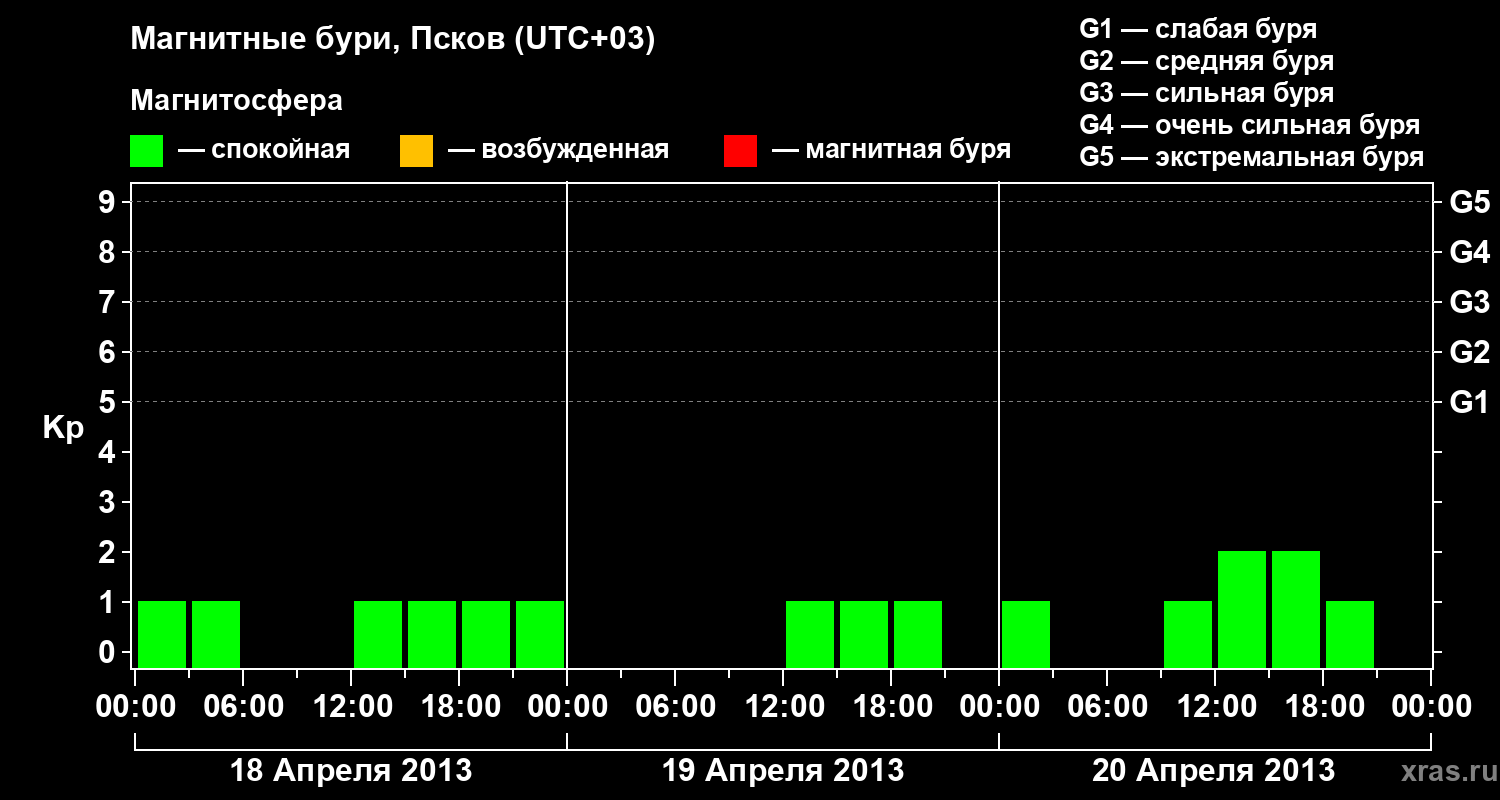Click the 18:00 time label for 19 April
The width and height of the screenshot is (1500, 800).
point(891,706)
